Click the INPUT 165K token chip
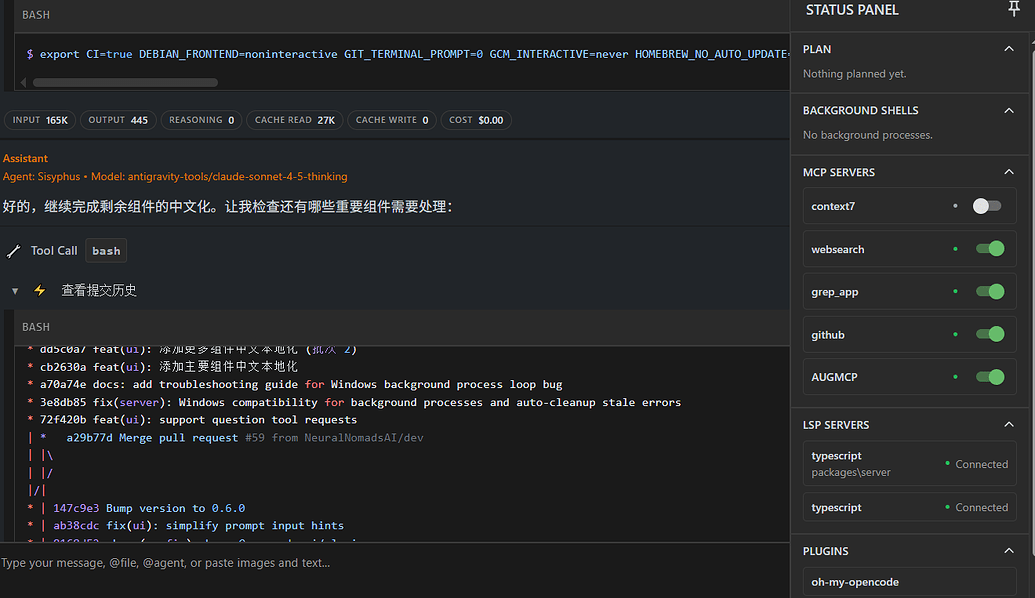 pos(40,120)
